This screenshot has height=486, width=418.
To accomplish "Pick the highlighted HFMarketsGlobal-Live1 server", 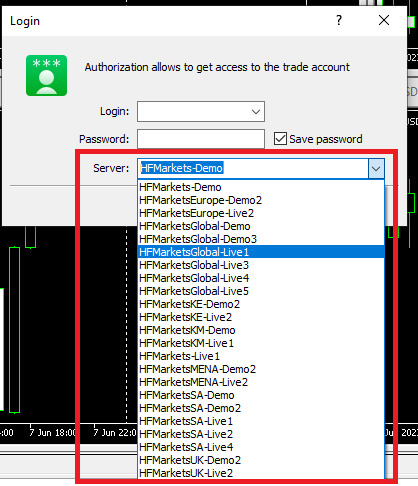I will point(261,252).
